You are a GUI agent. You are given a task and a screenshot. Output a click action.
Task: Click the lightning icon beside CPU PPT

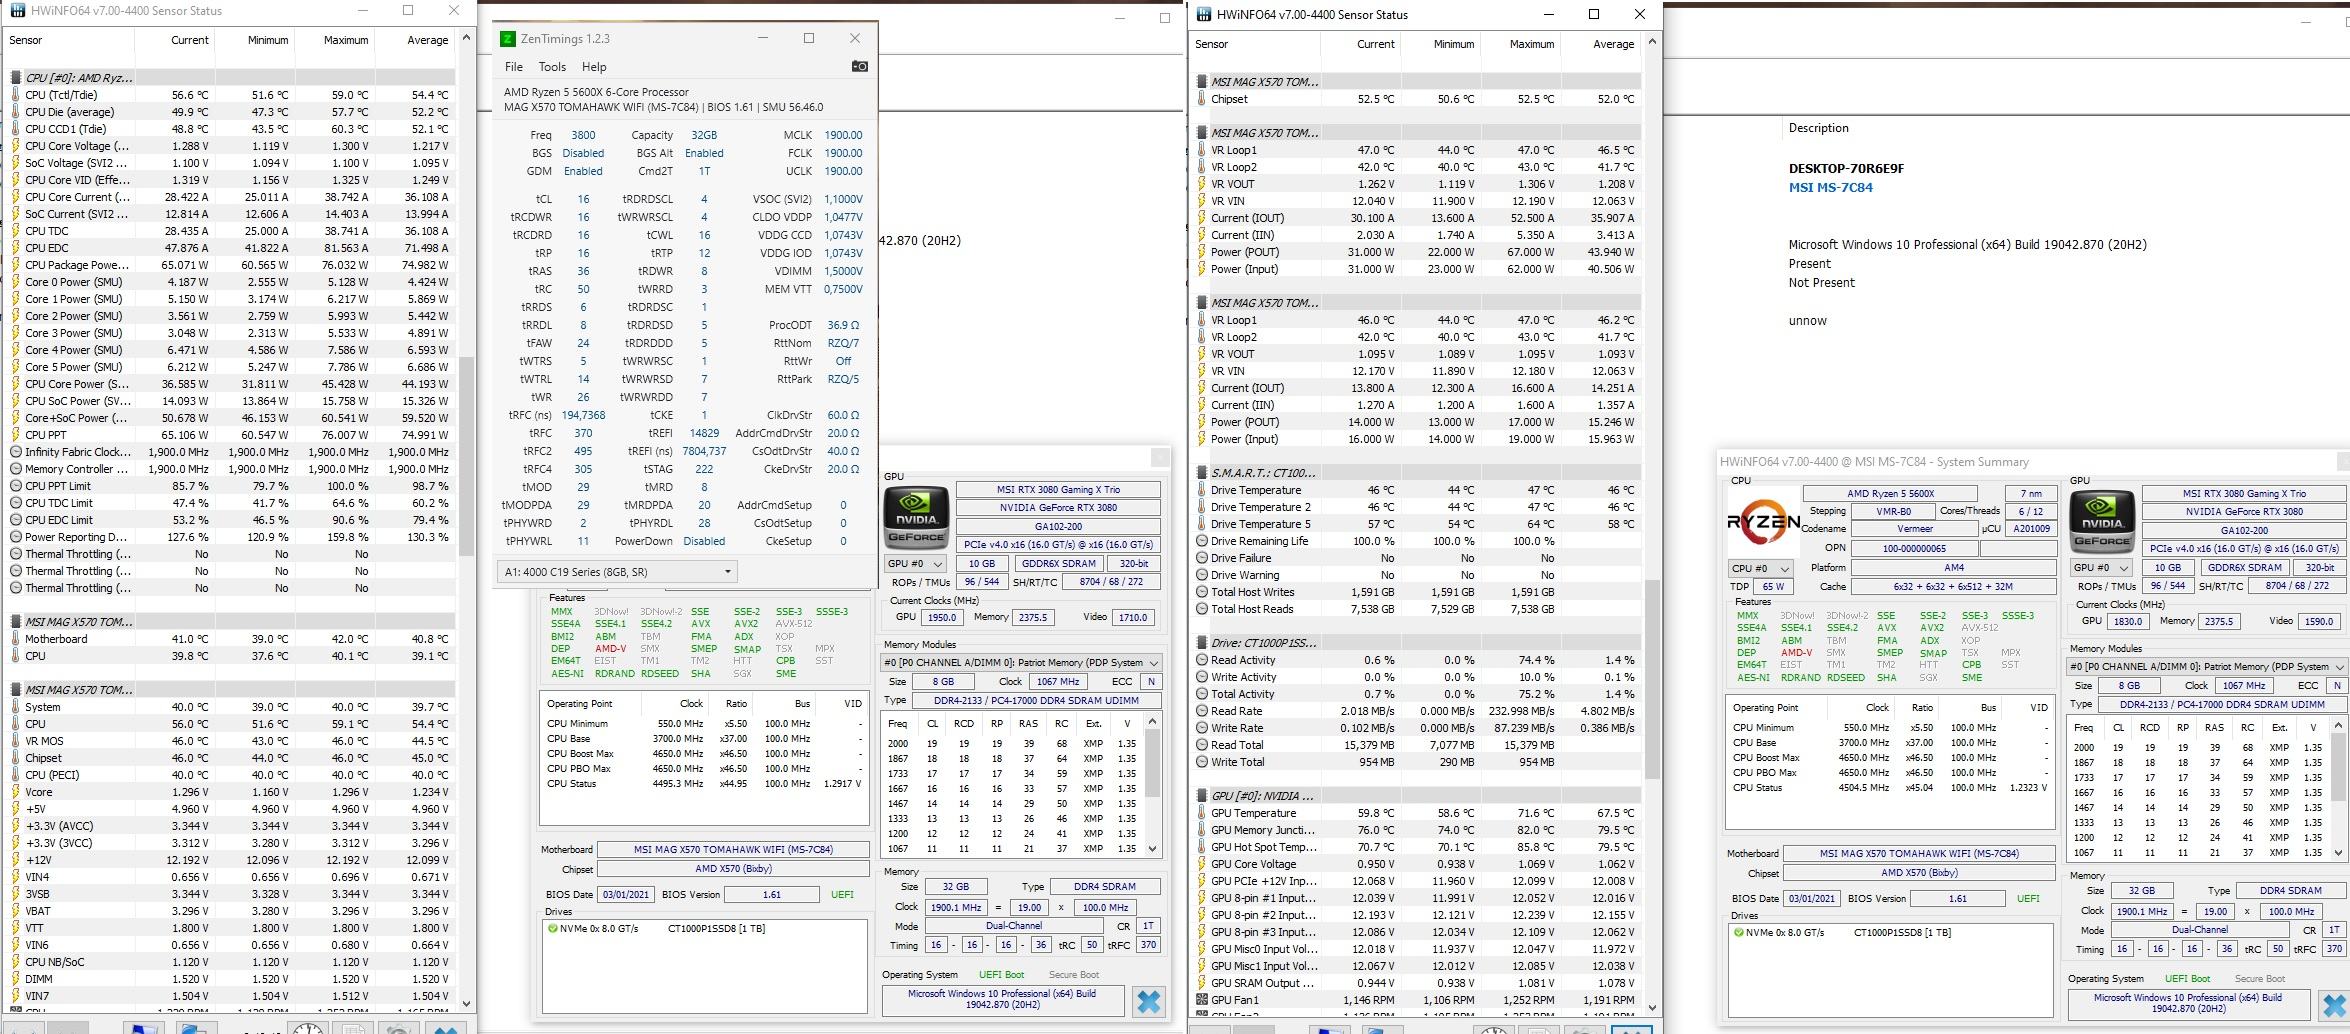[16, 435]
